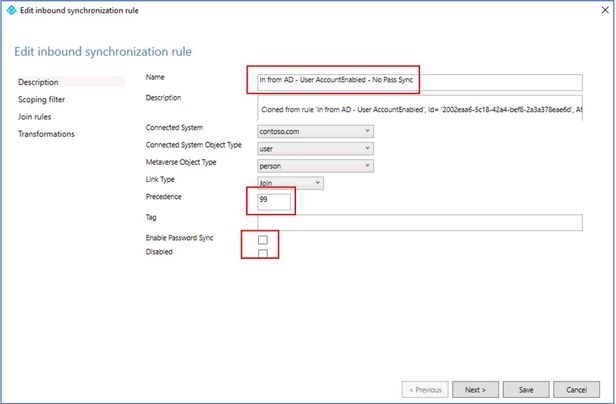Screen dimensions: 616x404
Task: Save the synchronization rule
Action: pyautogui.click(x=526, y=389)
